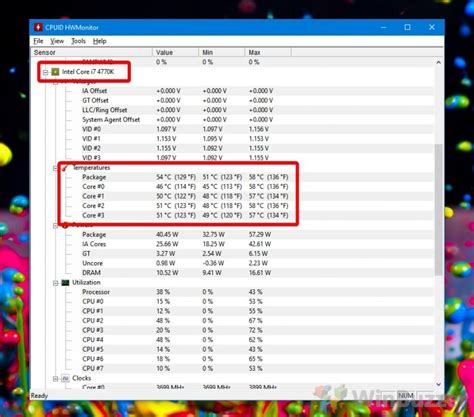This screenshot has height=417, width=474.
Task: Select the Core #0 temperature row
Action: 233,186
